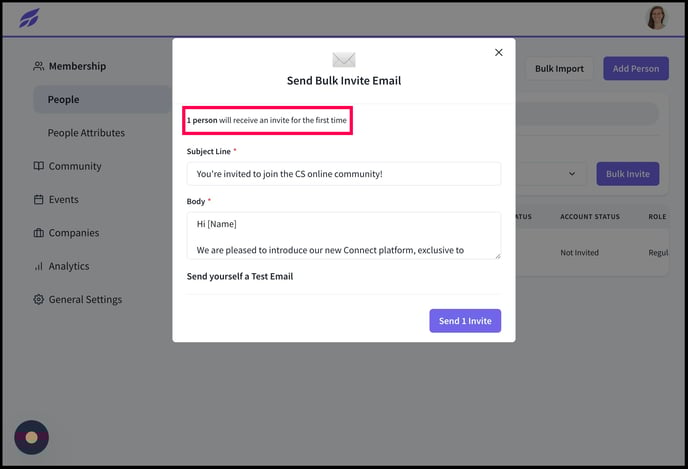
Task: Open the user profile avatar
Action: 657,18
